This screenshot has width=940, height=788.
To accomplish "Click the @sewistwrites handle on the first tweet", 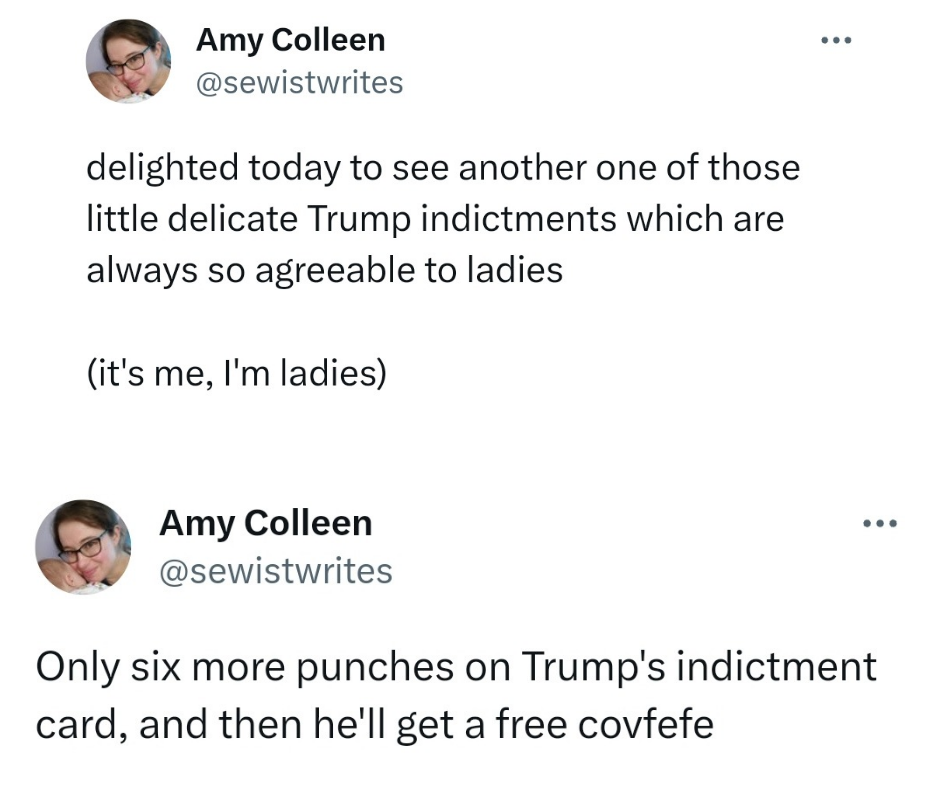I will pyautogui.click(x=299, y=83).
